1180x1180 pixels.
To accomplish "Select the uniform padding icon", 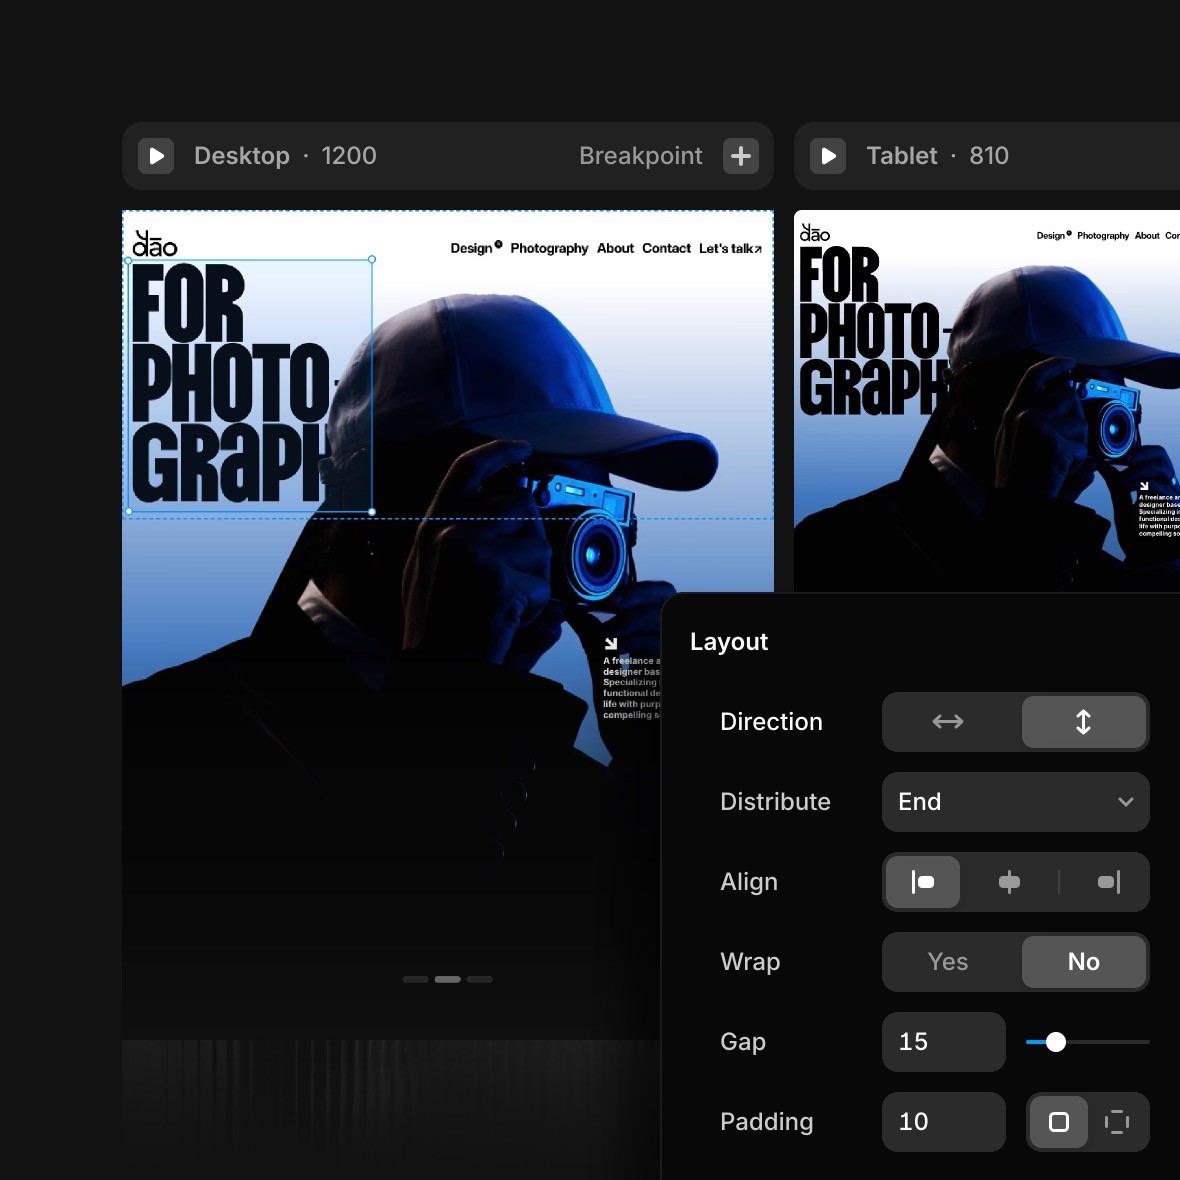I will tap(1060, 1122).
